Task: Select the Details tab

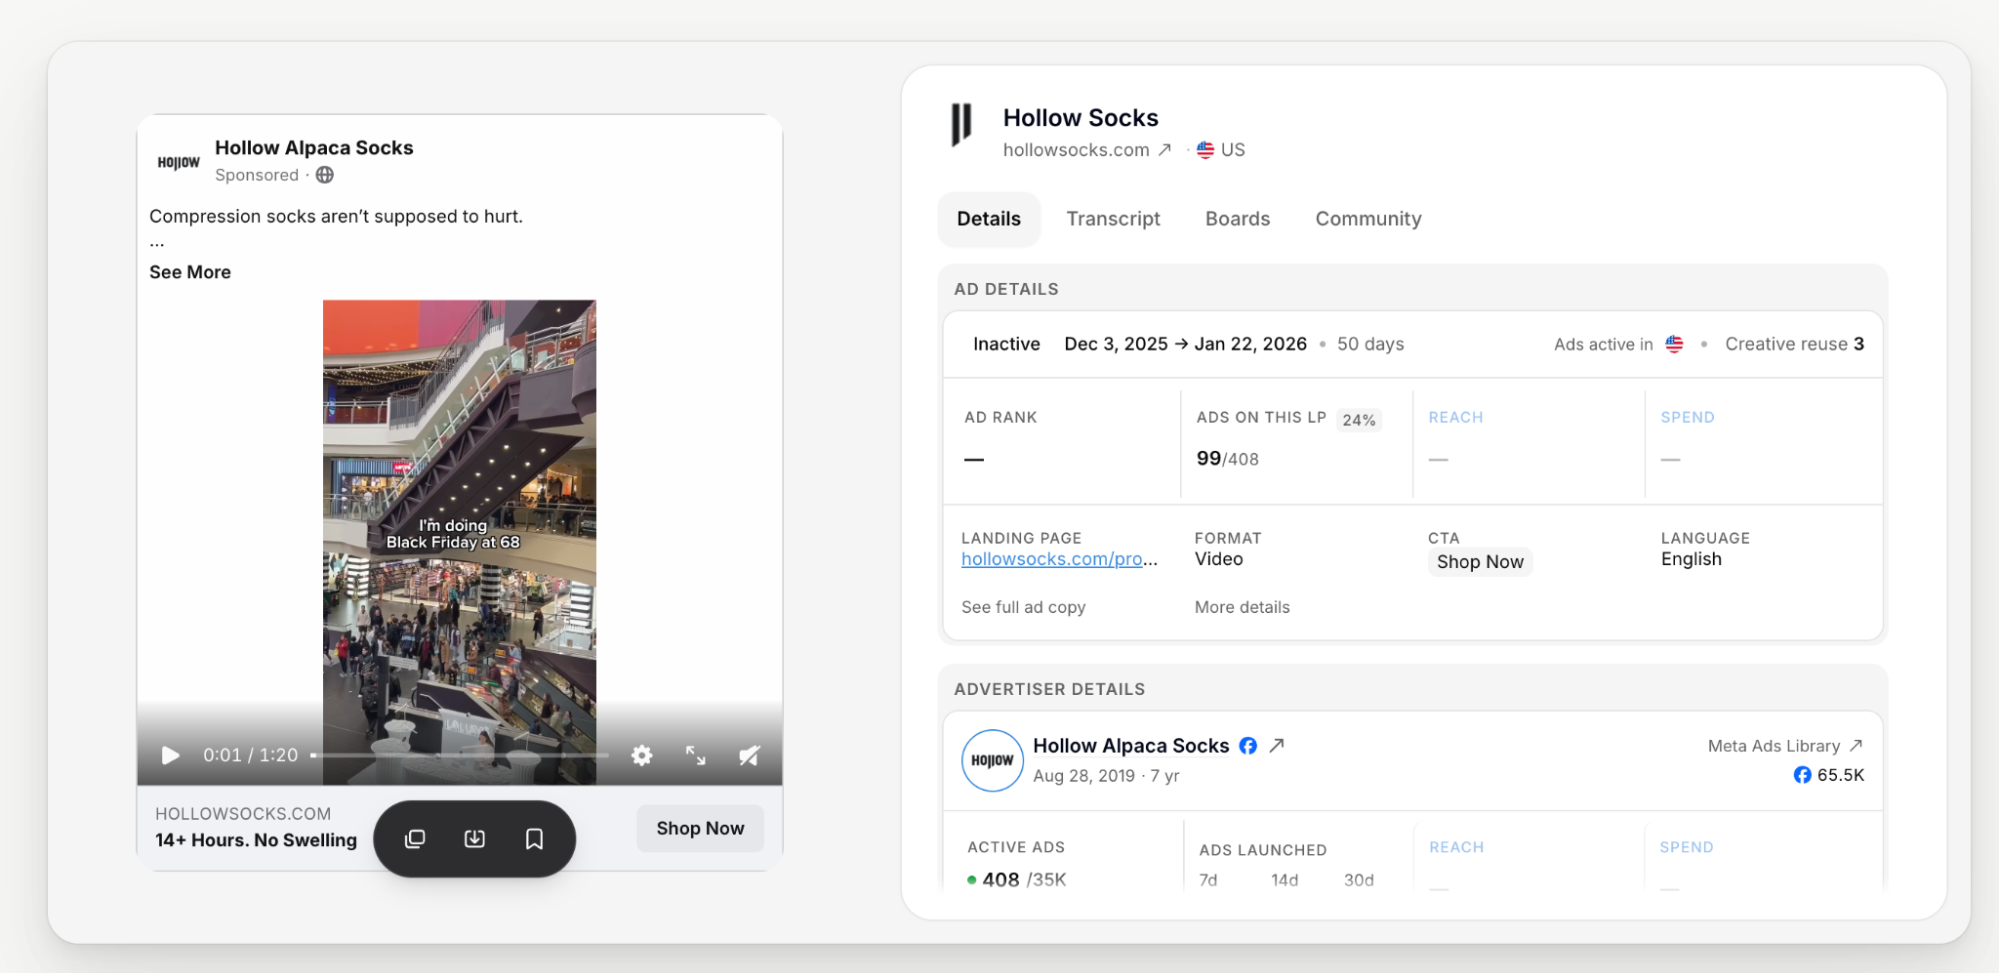Action: tap(989, 219)
